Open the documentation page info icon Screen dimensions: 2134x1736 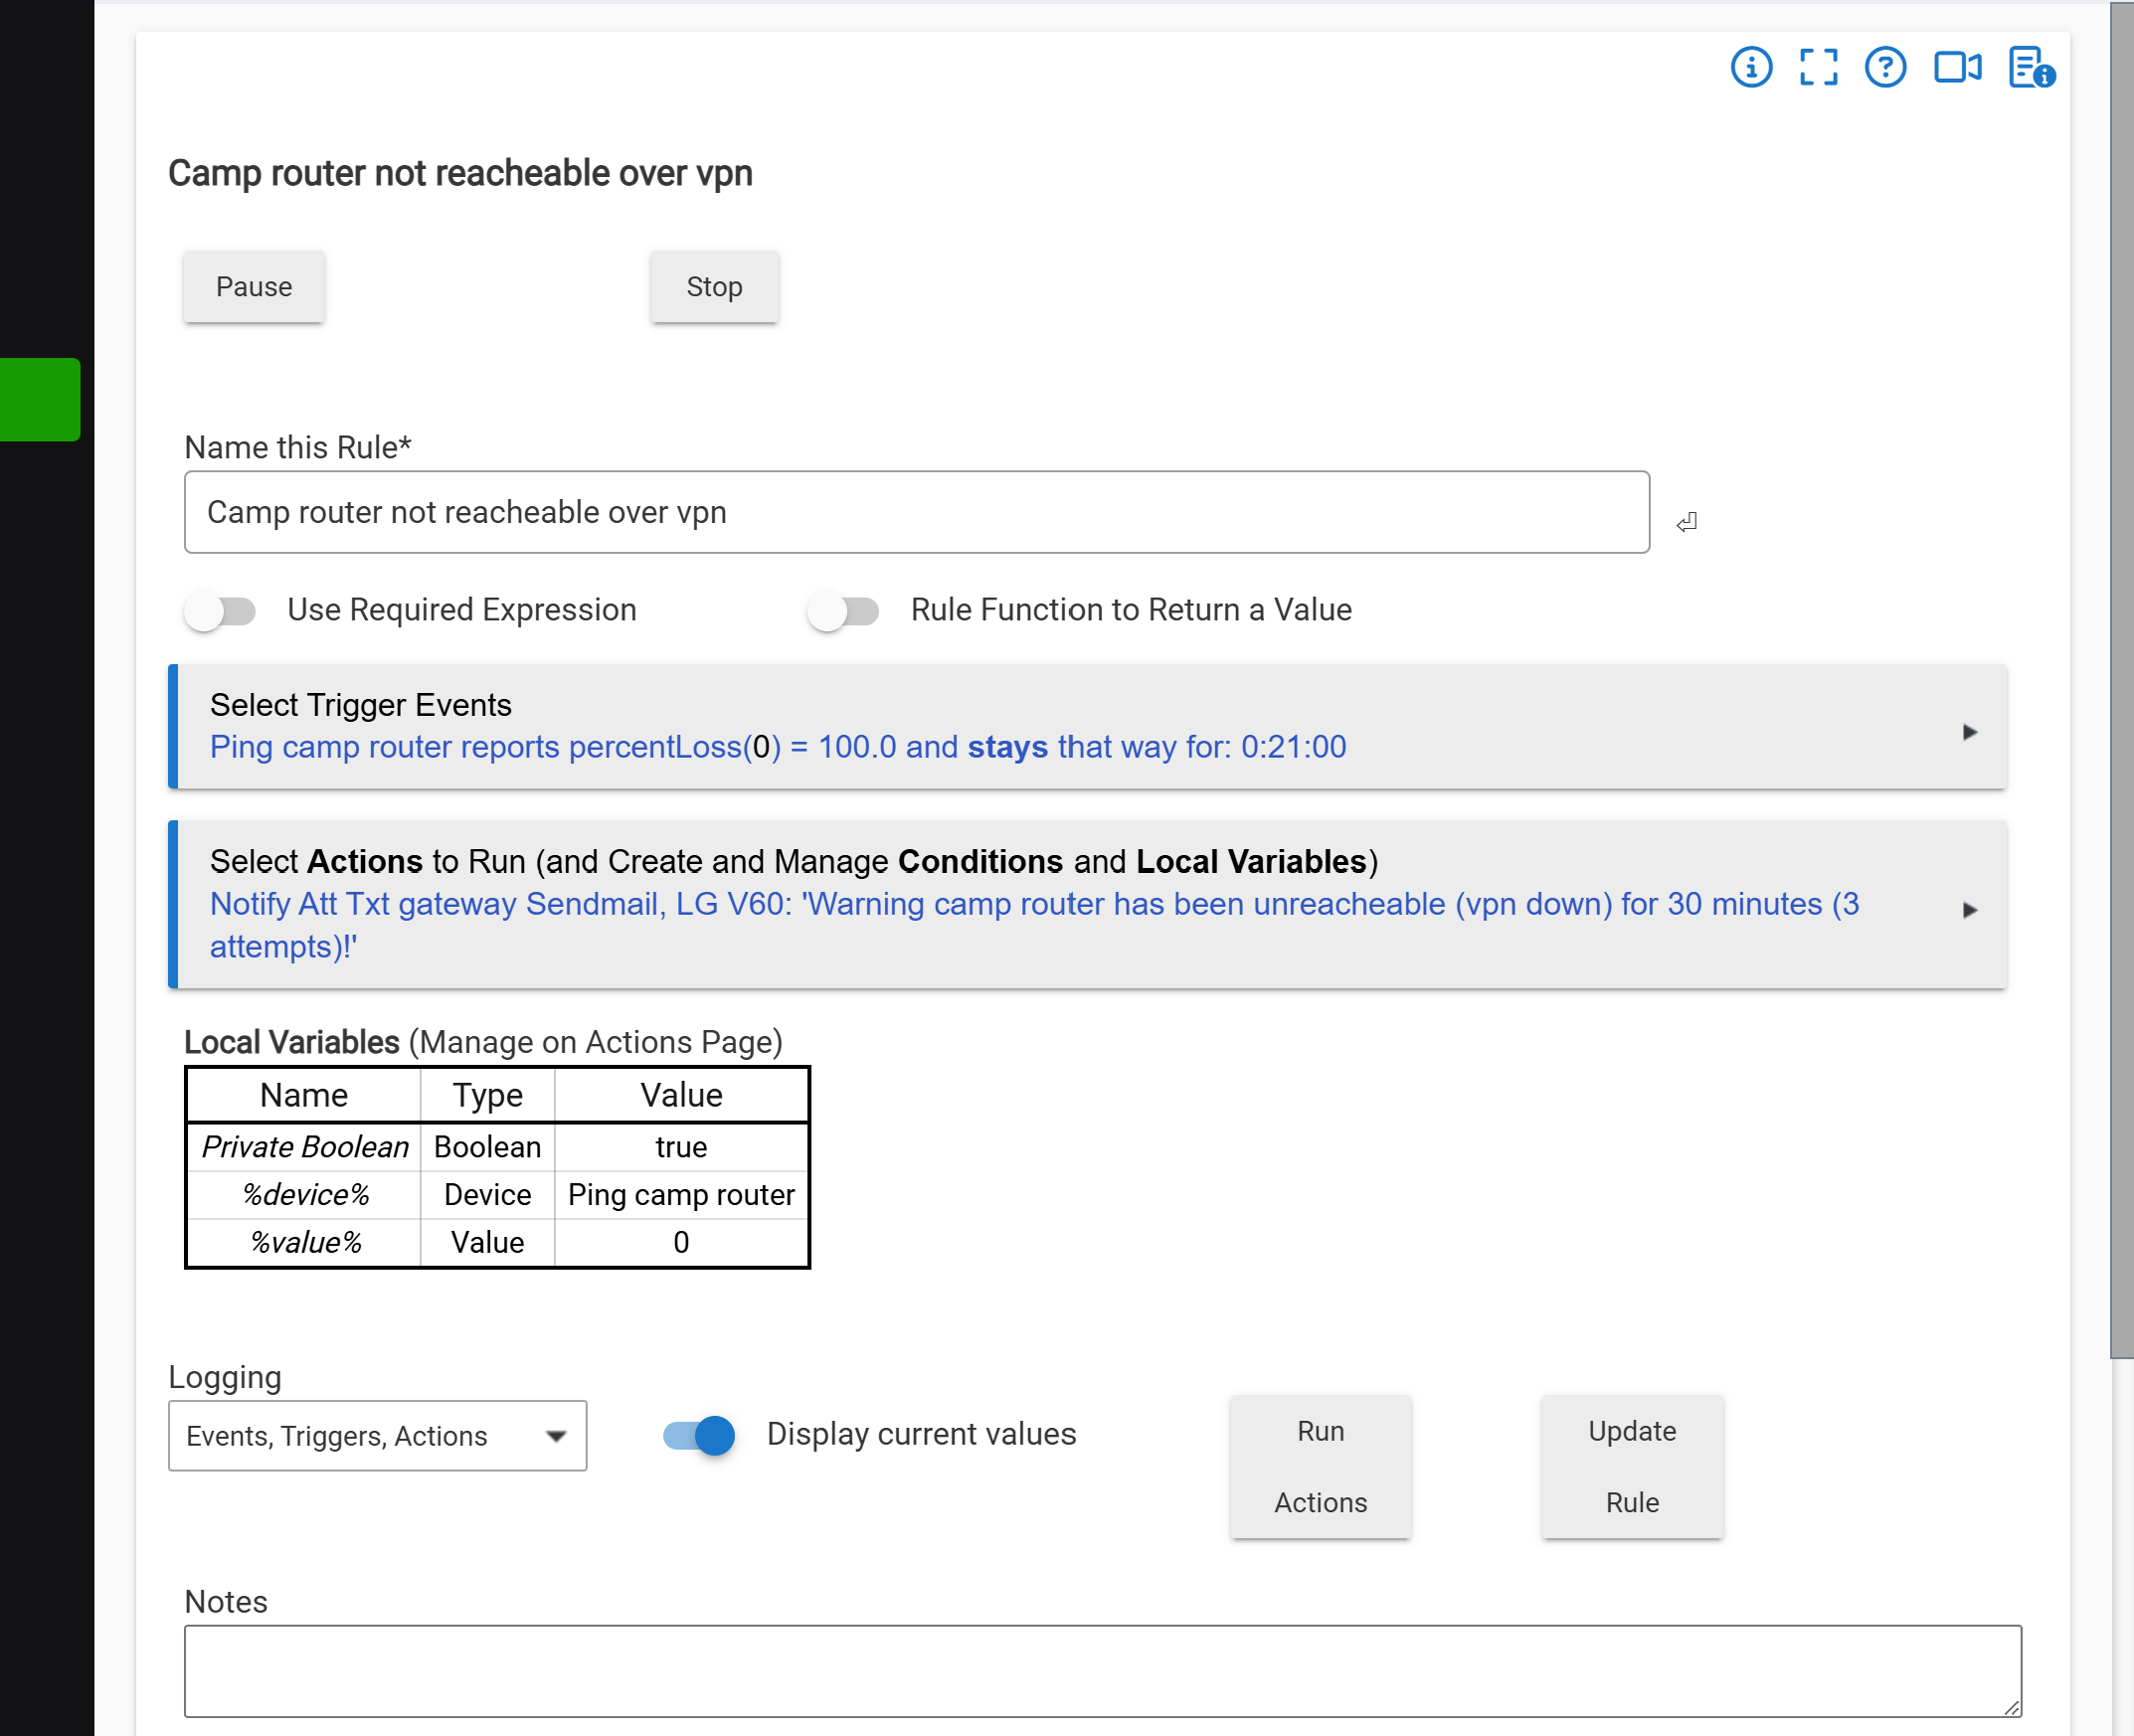(2031, 68)
